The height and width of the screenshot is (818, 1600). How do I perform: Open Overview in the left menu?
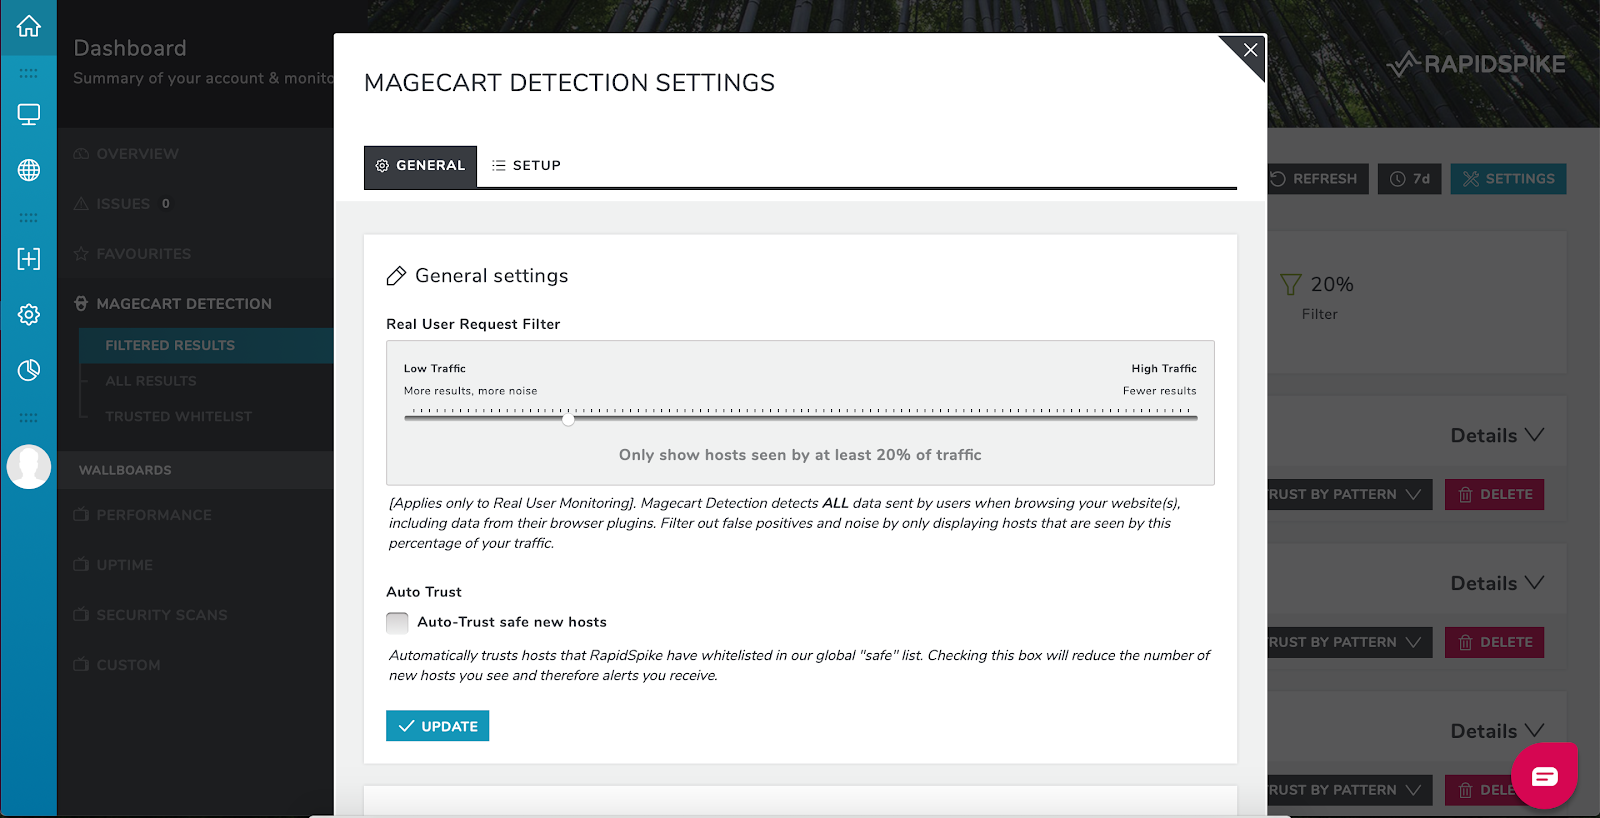click(126, 154)
